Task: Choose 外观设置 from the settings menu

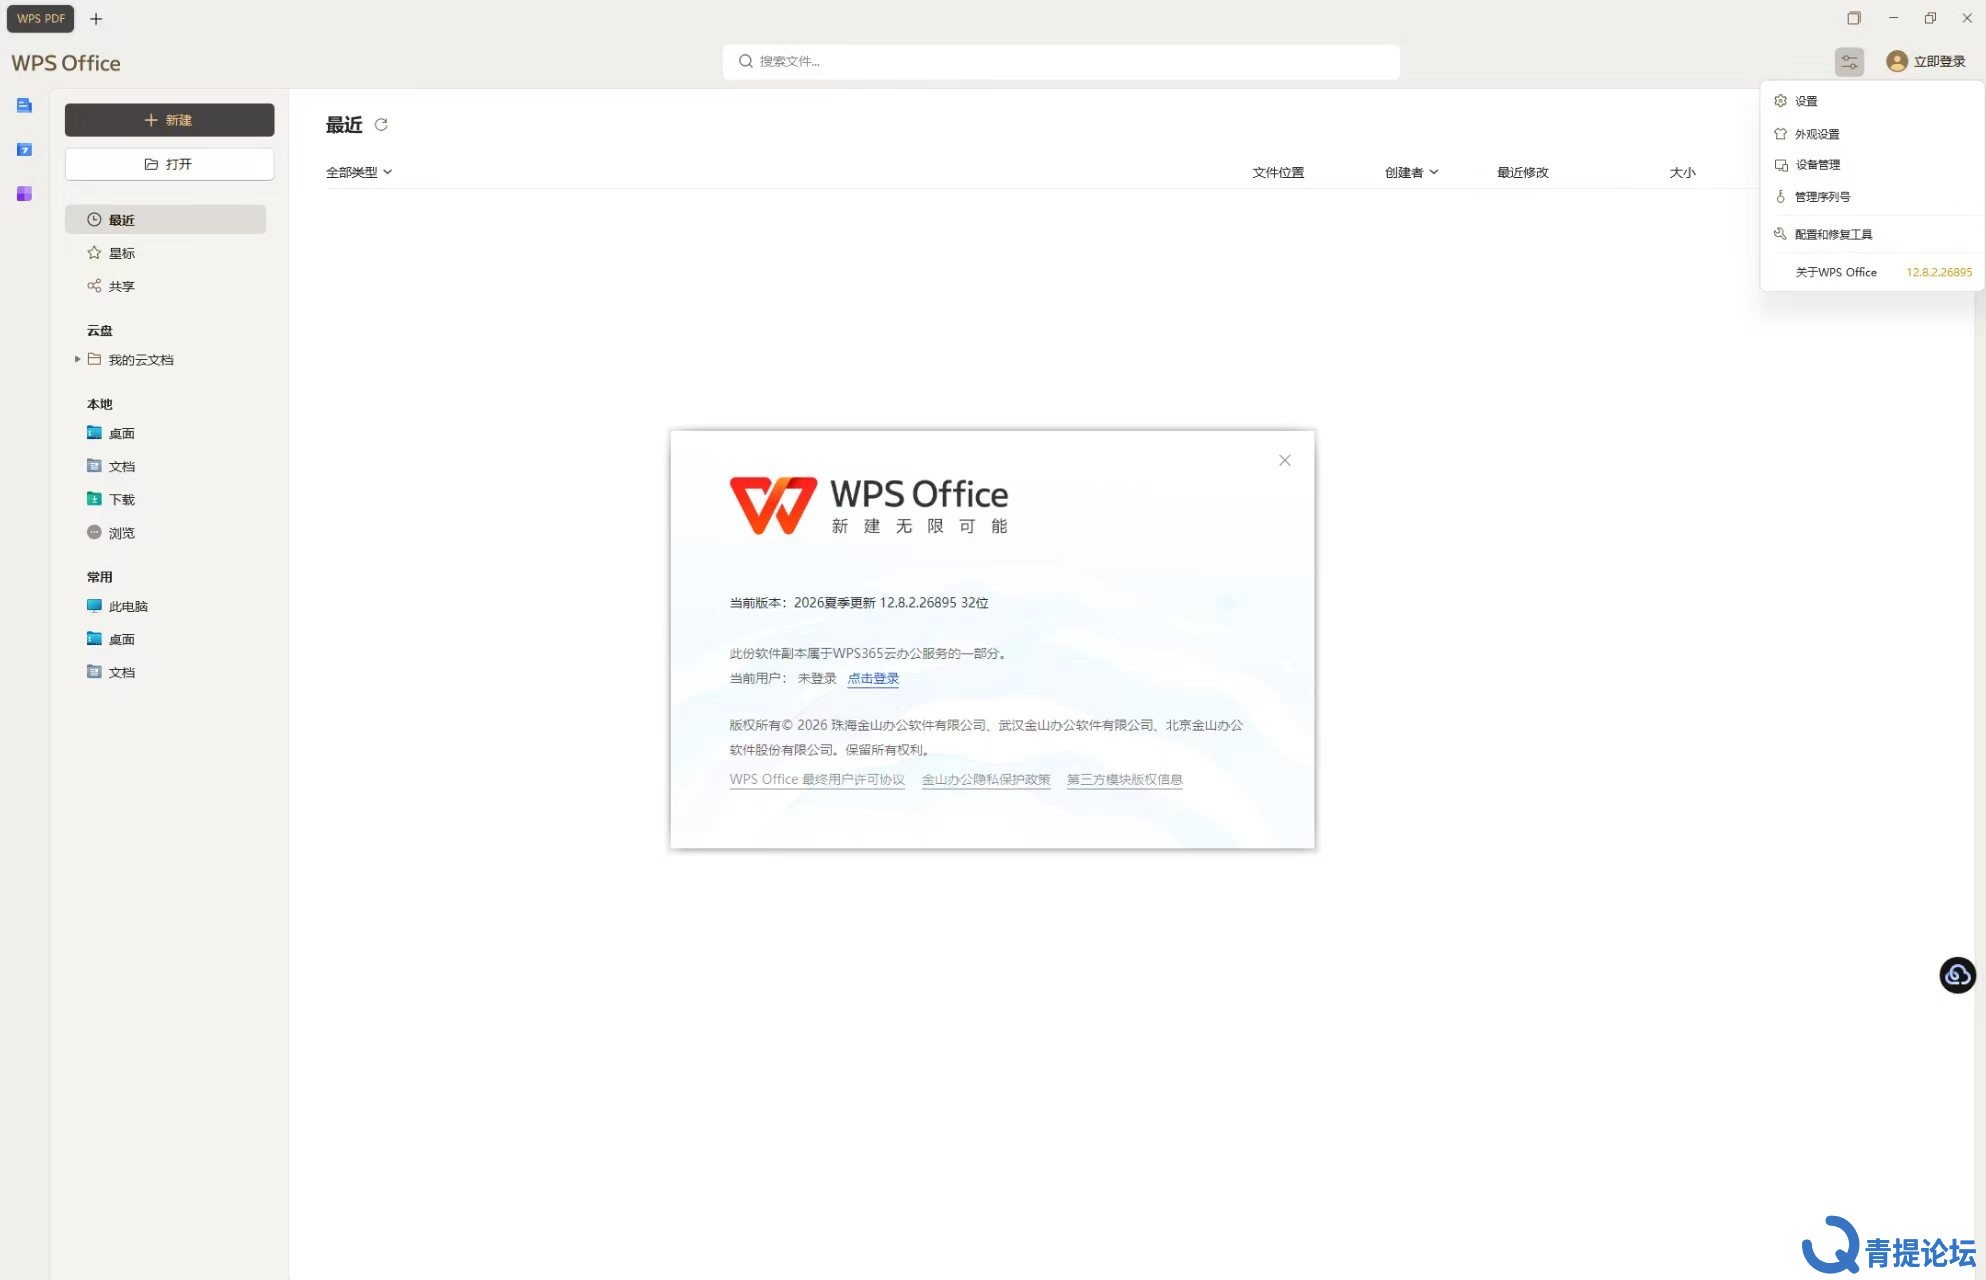Action: coord(1871,134)
